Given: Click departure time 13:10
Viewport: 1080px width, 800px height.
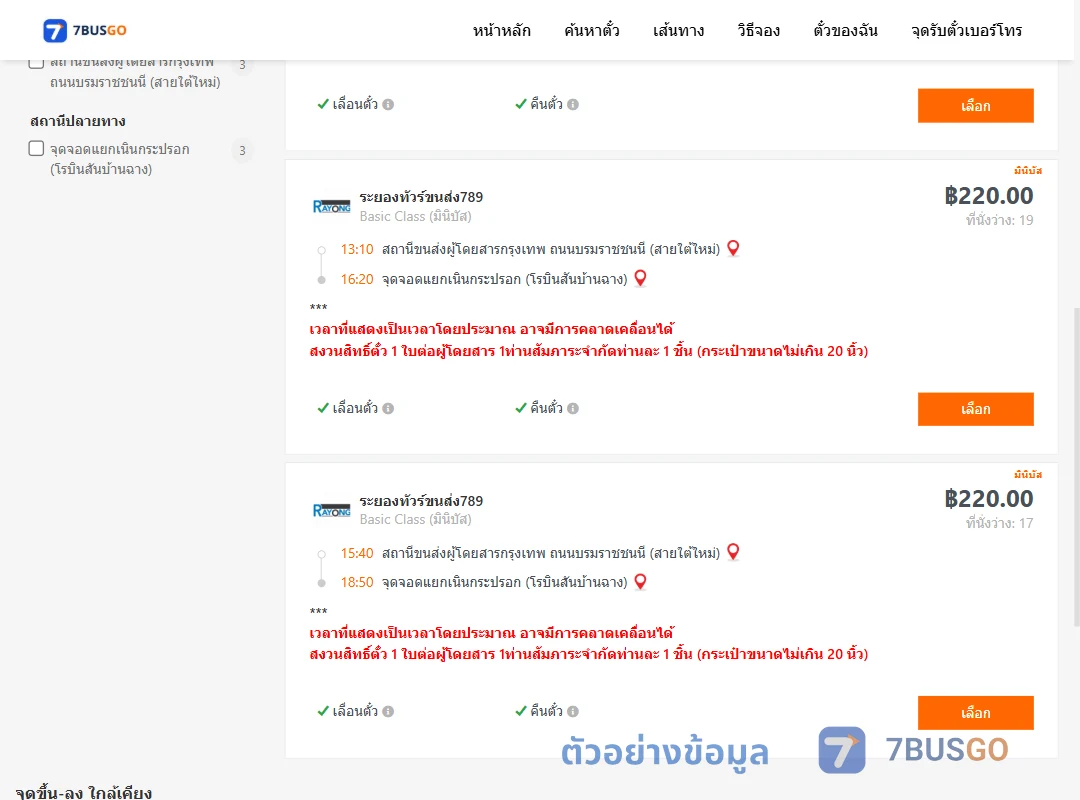Looking at the screenshot, I should click(357, 249).
